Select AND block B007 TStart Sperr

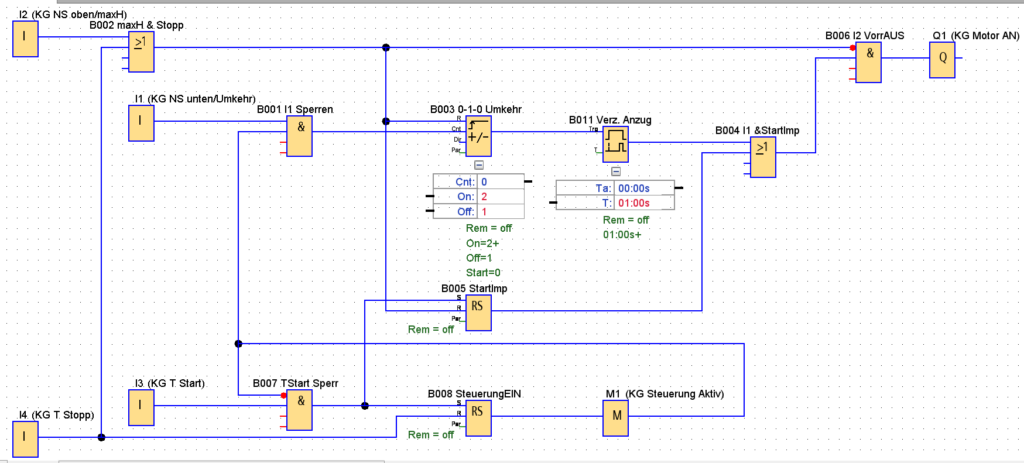coord(299,411)
